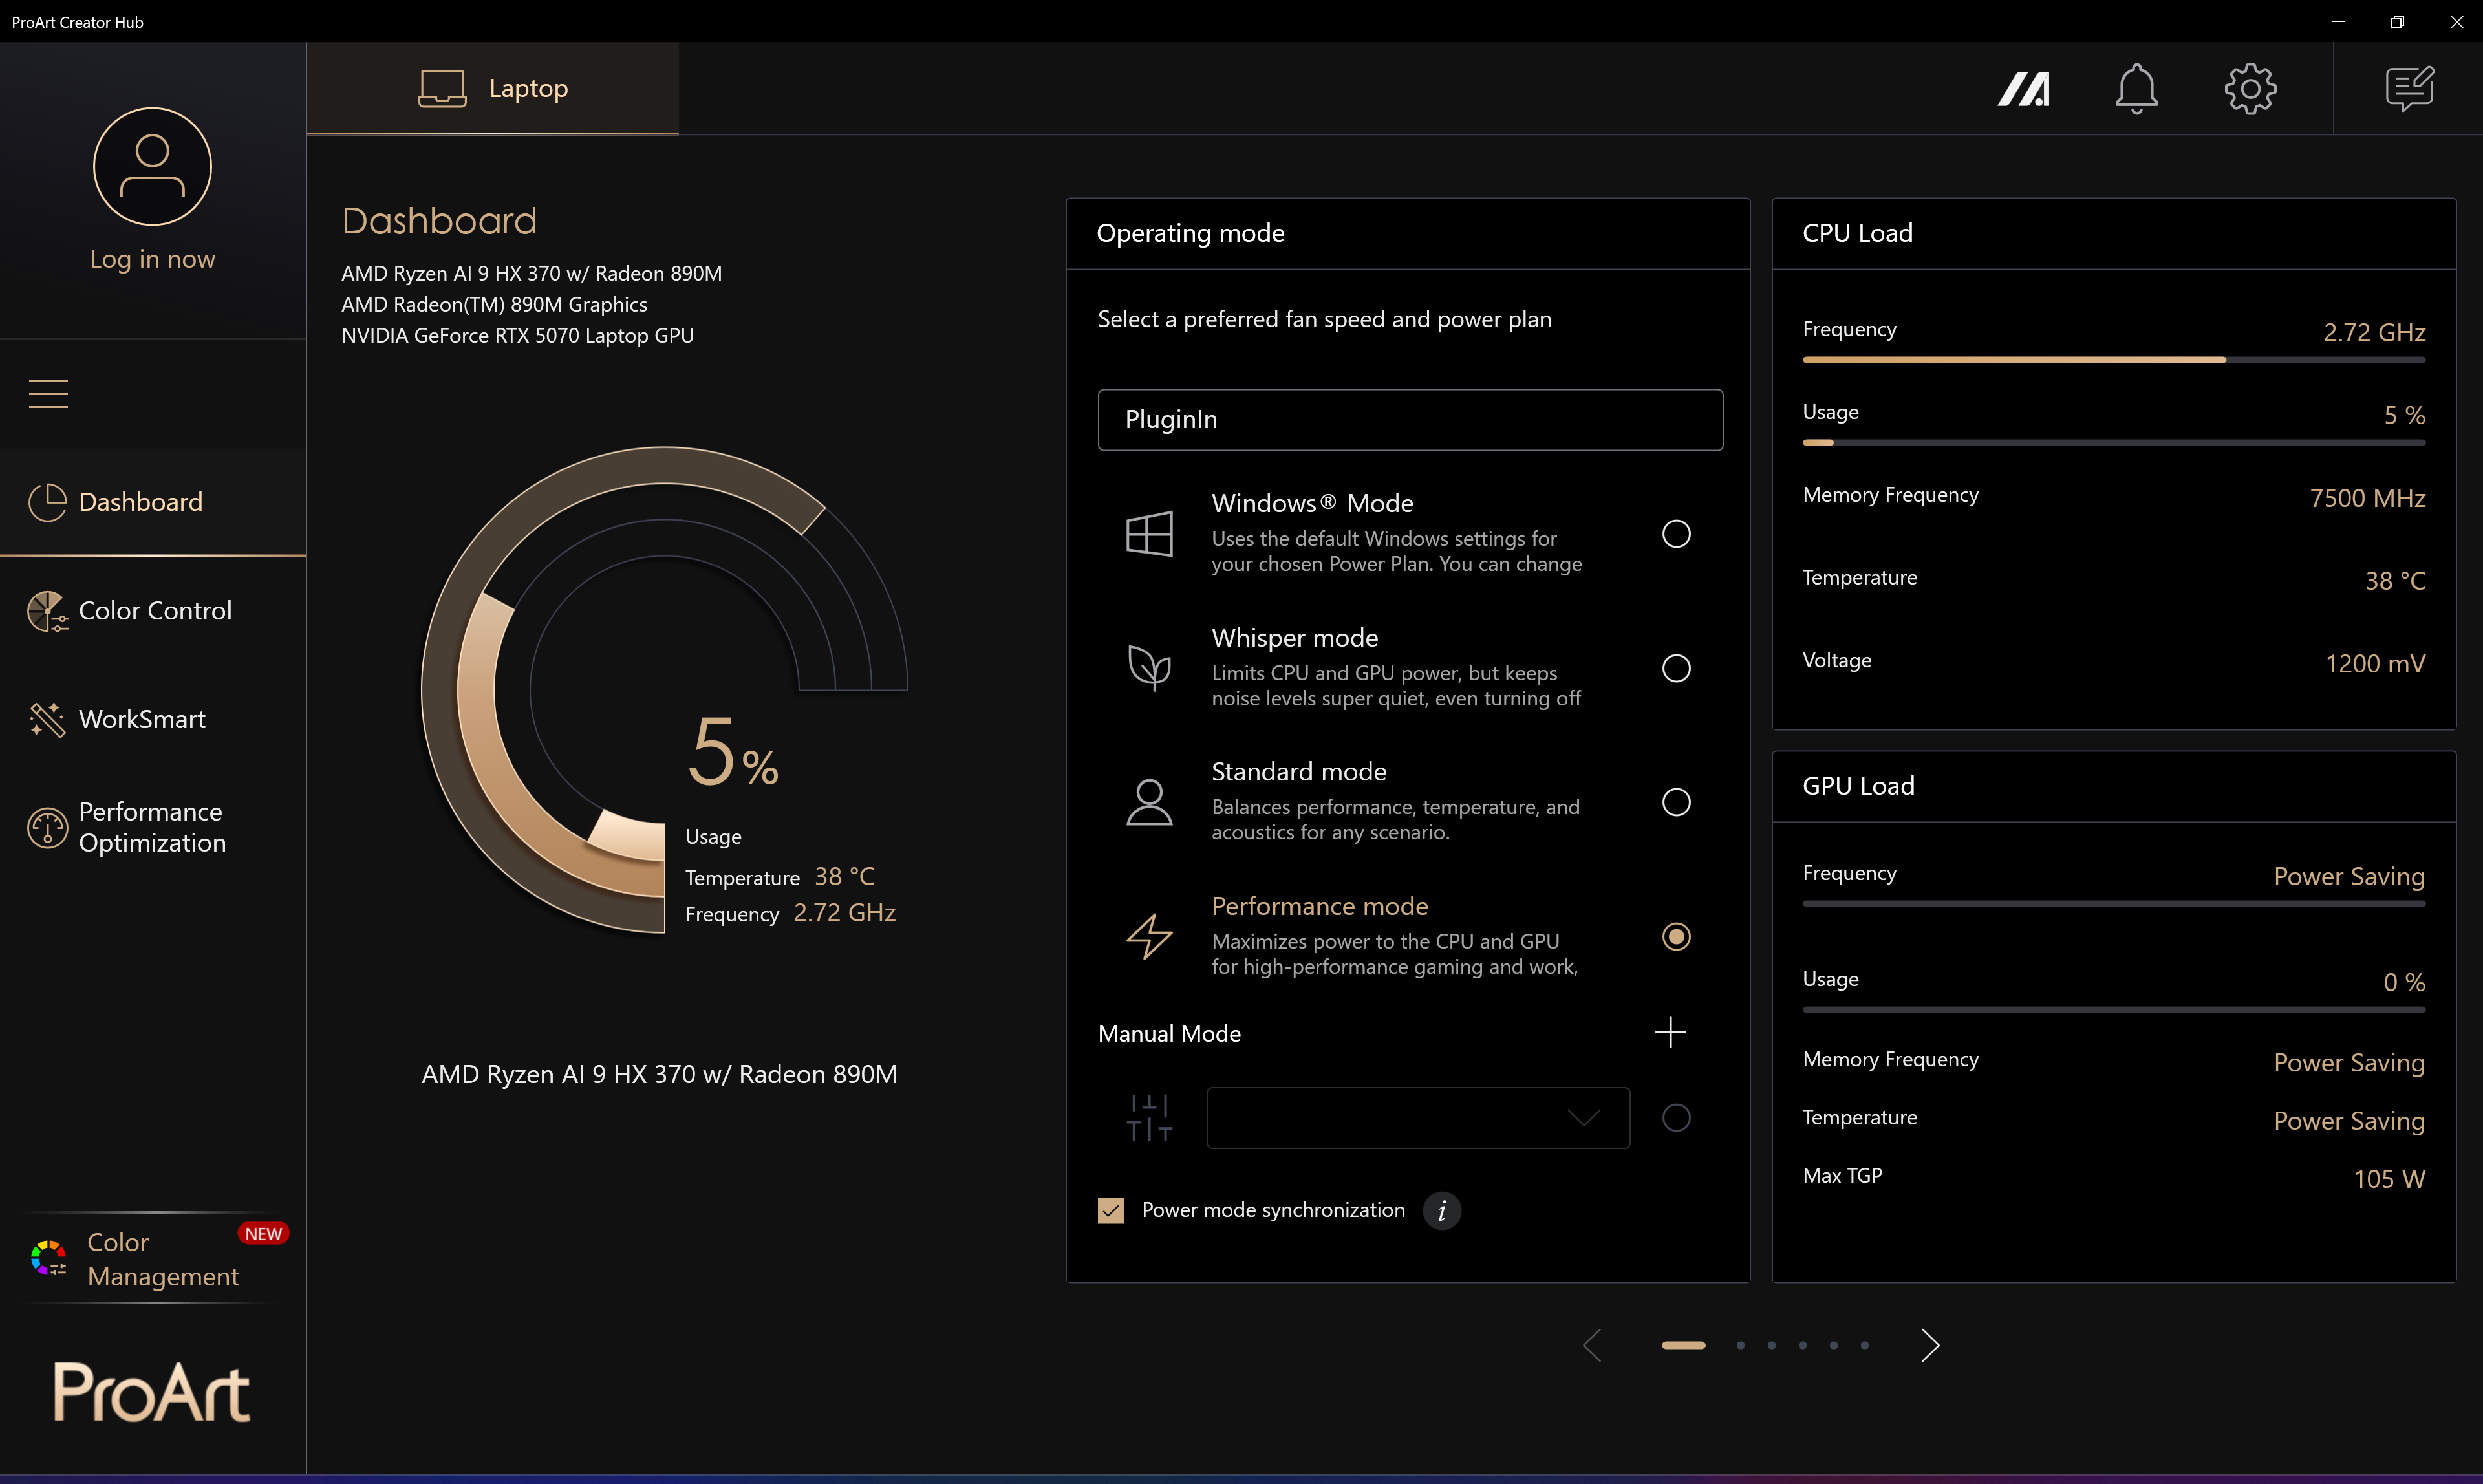Open settings via the gear icon
This screenshot has height=1484, width=2483.
tap(2250, 89)
